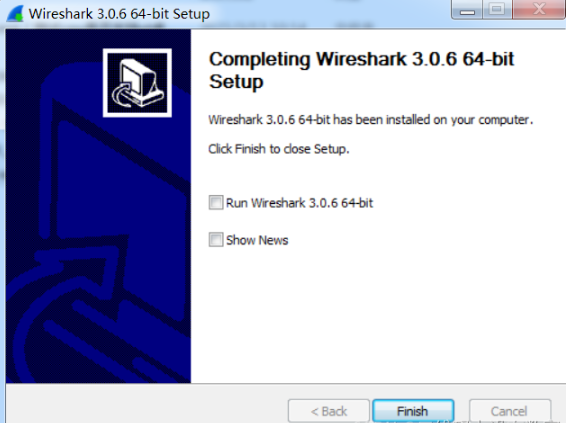Close the Setup window with X
This screenshot has width=566, height=423.
pos(539,9)
